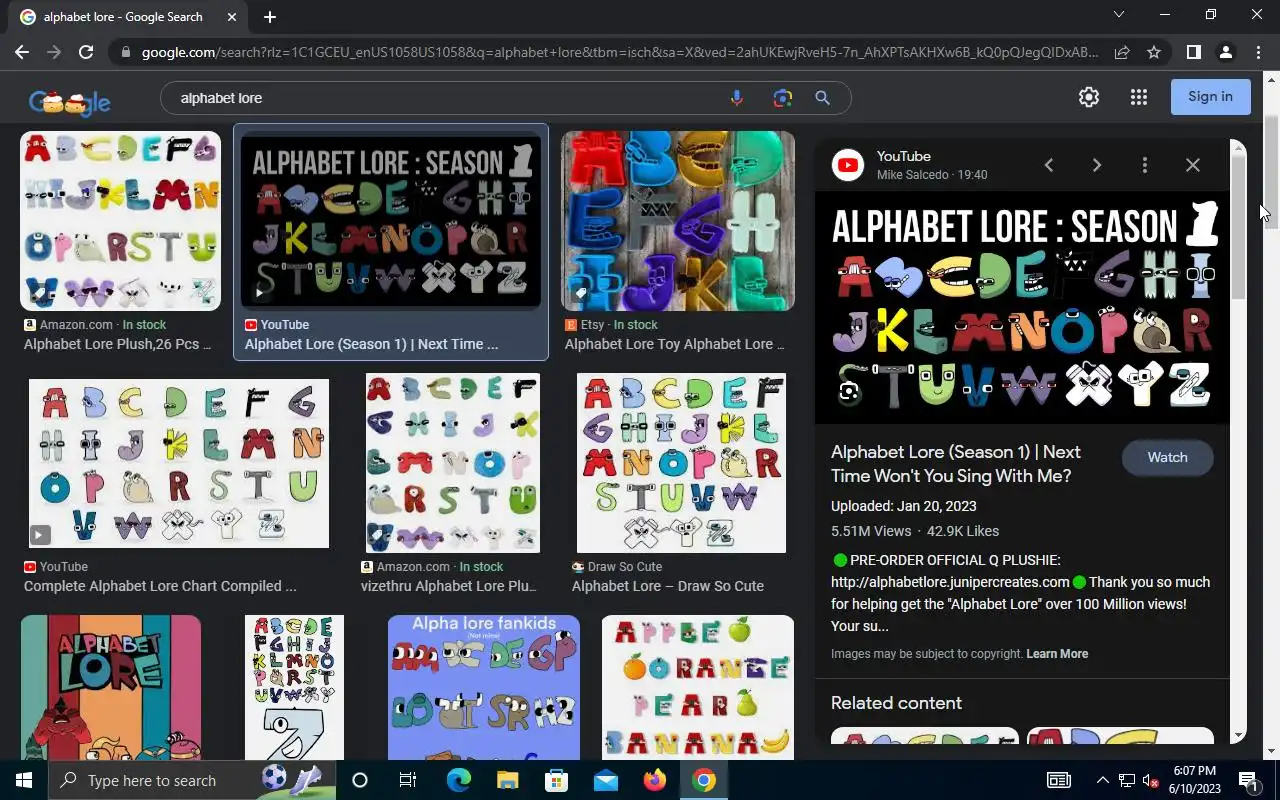Click the 'Alphabet Lore – Draw So Cute' caption
Viewport: 1280px width, 800px height.
[x=668, y=586]
